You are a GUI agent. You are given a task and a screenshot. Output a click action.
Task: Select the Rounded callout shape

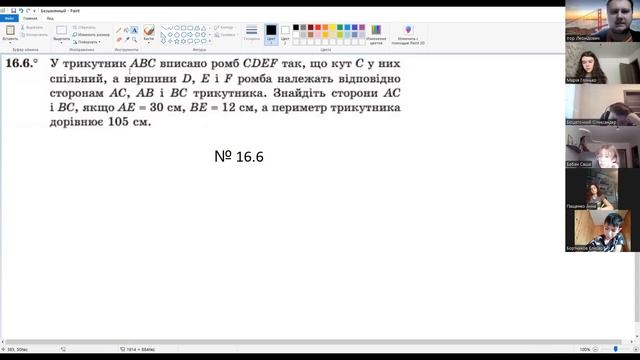coord(190,41)
